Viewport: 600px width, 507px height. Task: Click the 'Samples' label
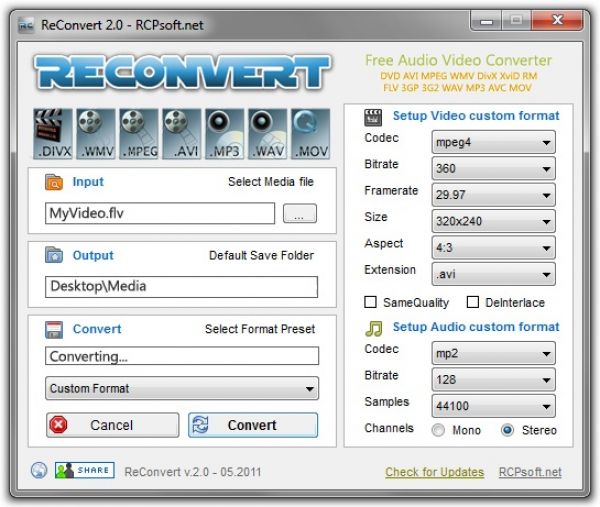coord(386,402)
